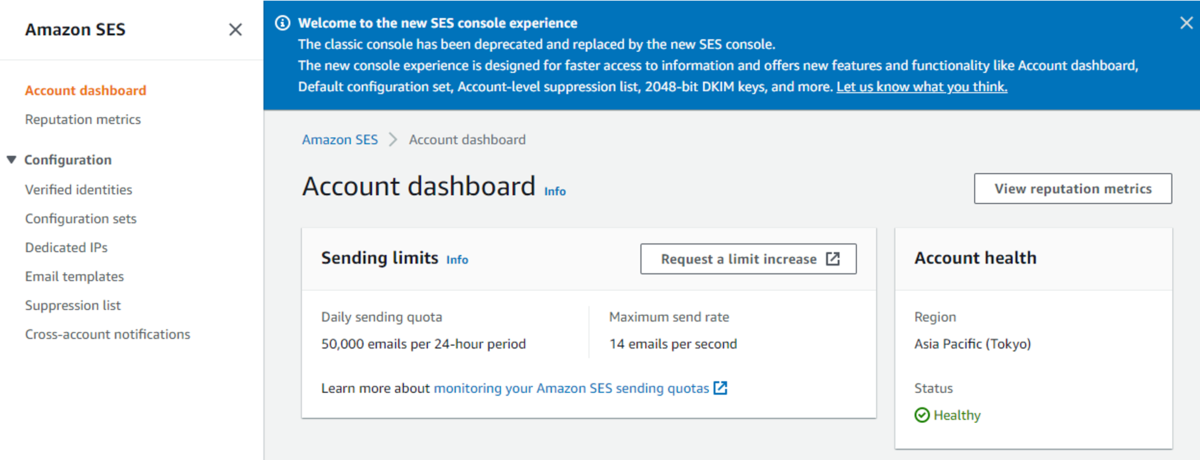The image size is (1200, 460).
Task: Click Maximum send rate label
Action: [x=669, y=317]
